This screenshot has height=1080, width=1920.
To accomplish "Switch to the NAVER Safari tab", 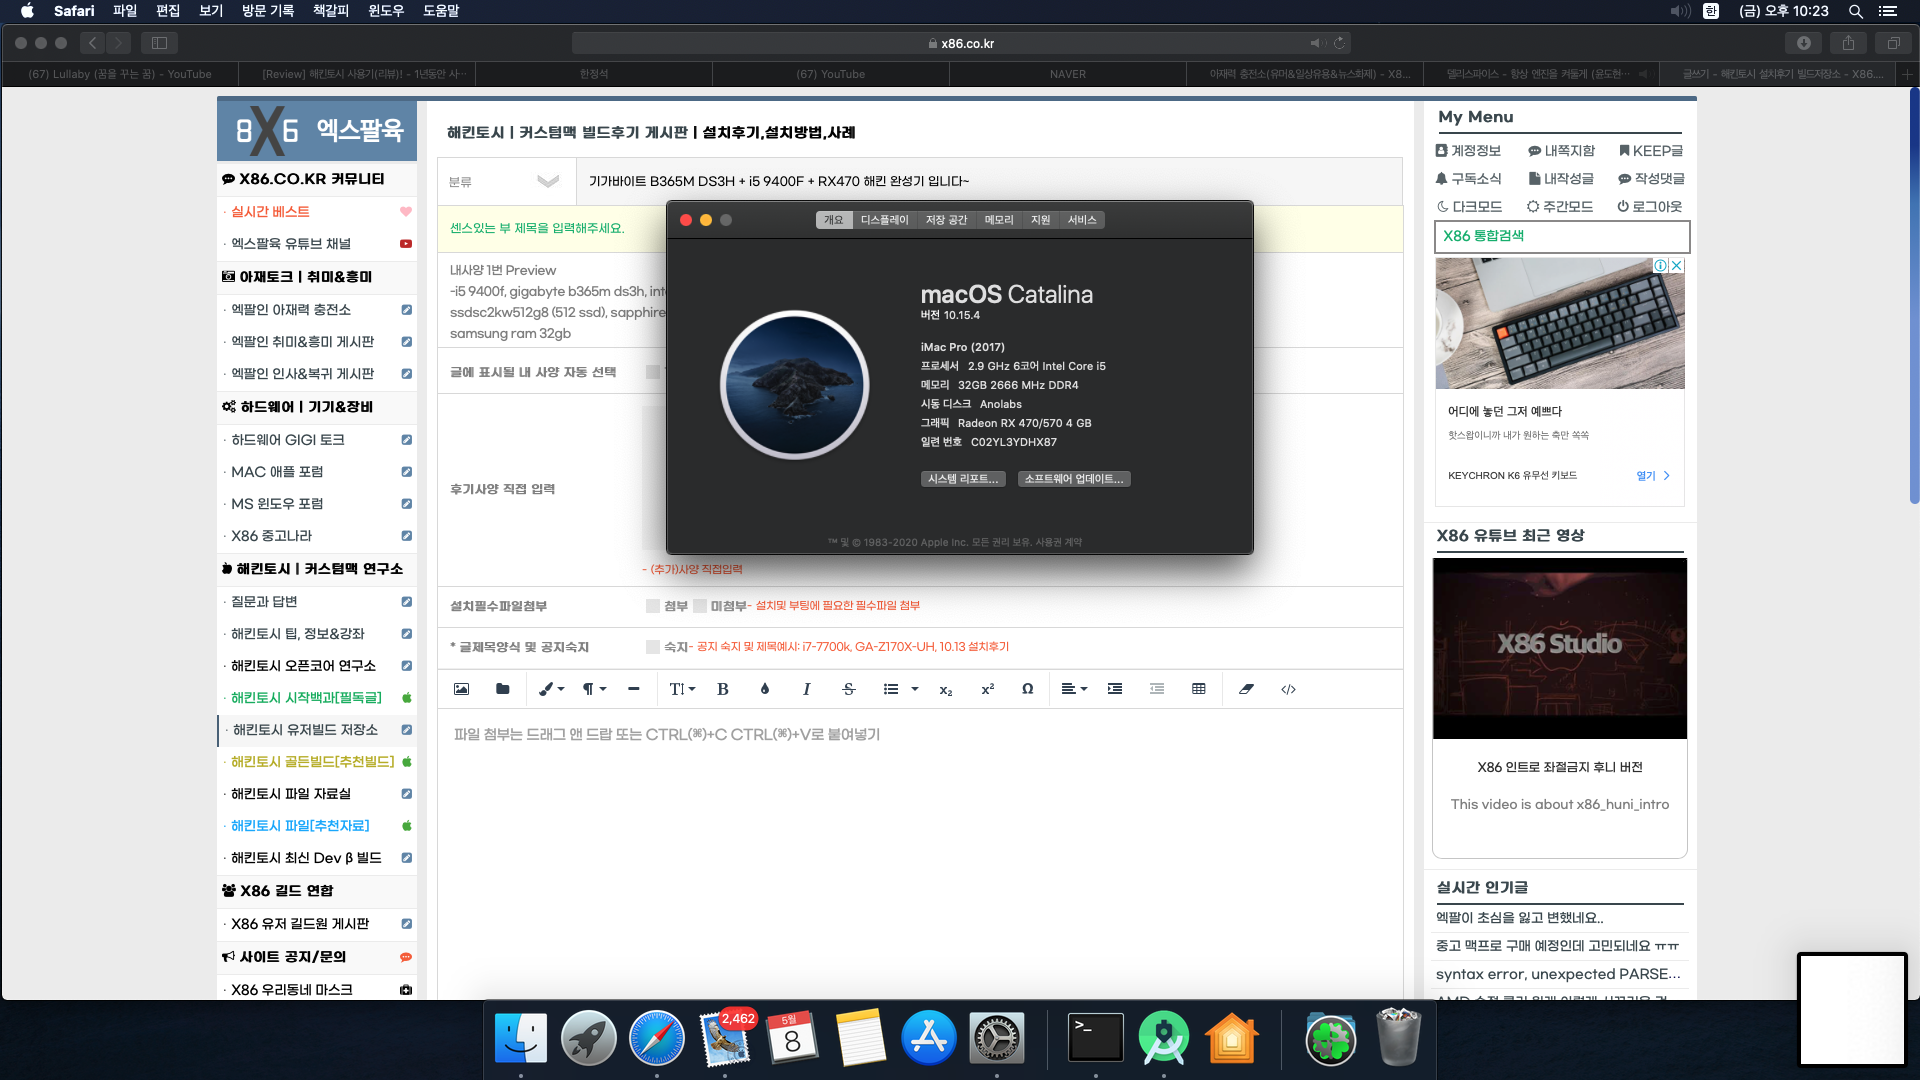I will click(x=1067, y=74).
